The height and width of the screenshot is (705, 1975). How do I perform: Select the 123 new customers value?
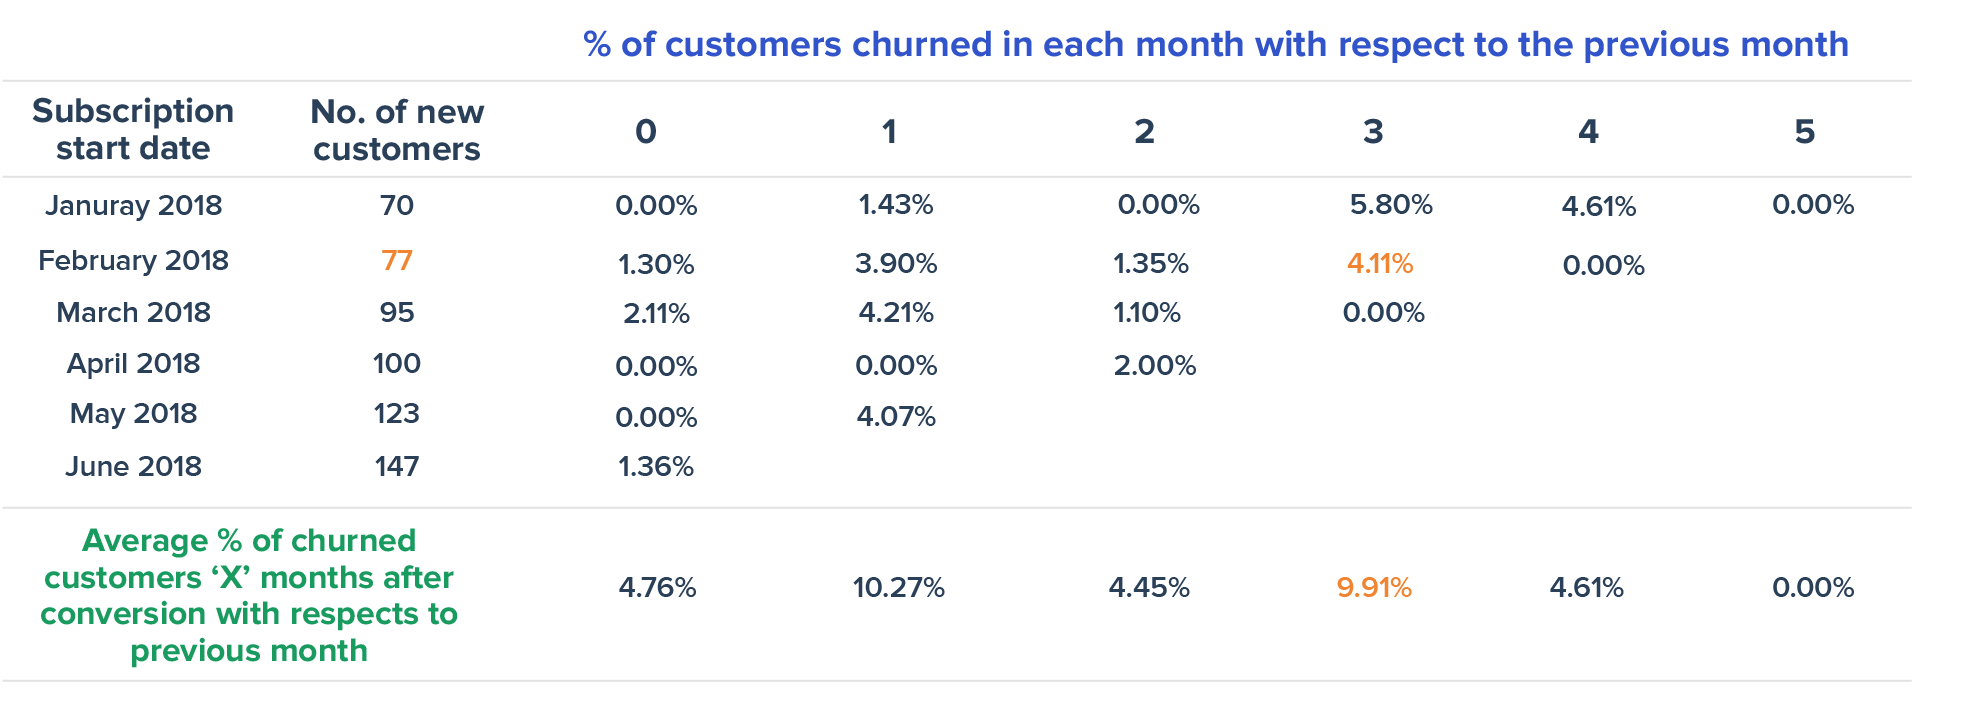(397, 413)
